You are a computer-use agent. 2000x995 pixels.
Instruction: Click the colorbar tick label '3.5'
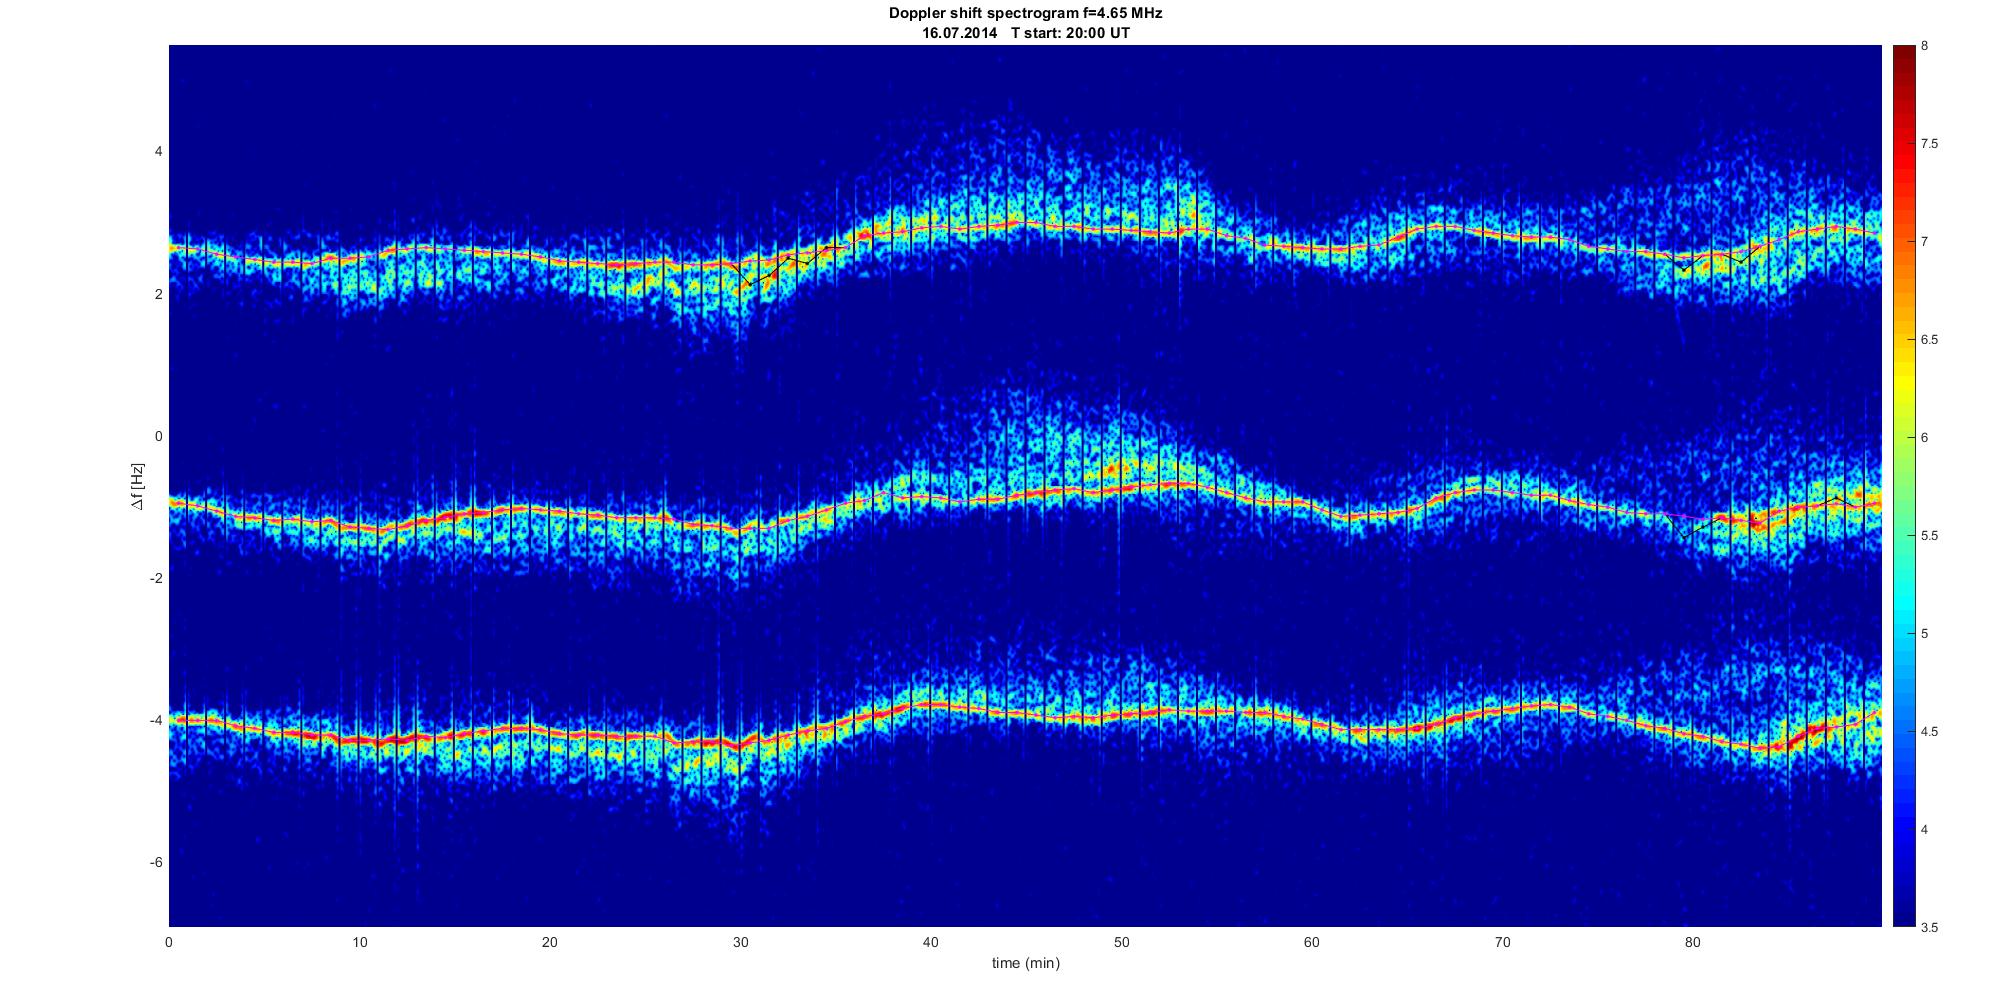(1929, 927)
